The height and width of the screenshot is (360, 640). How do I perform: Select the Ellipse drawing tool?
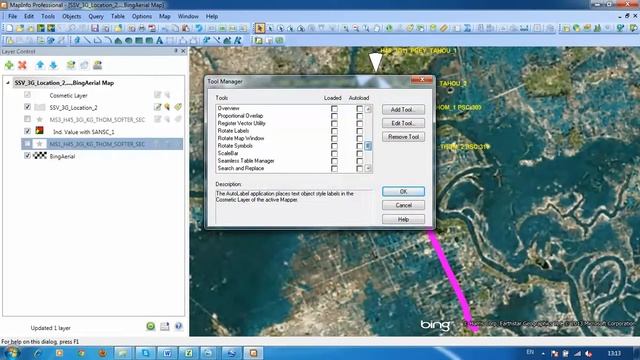click(129, 40)
